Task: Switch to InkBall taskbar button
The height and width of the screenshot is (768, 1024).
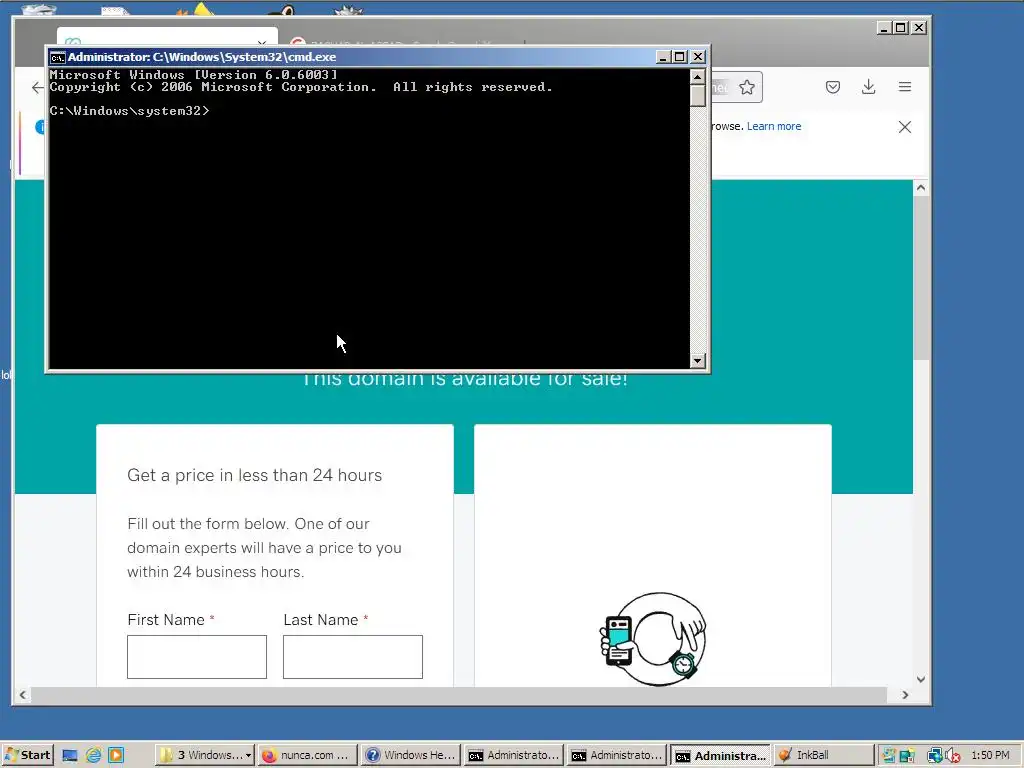Action: pos(824,756)
